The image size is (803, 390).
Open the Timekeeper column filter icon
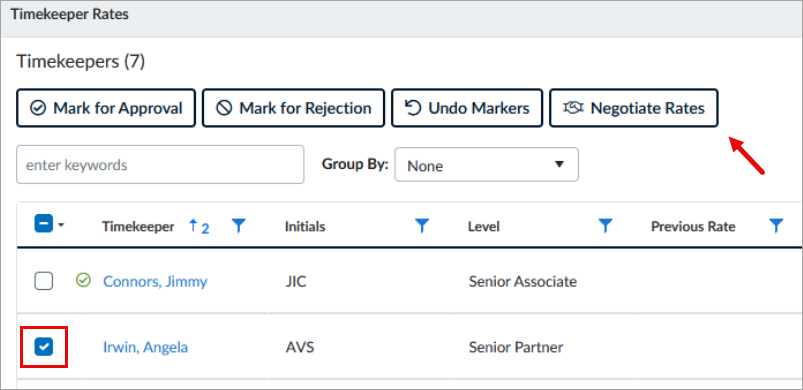click(239, 226)
